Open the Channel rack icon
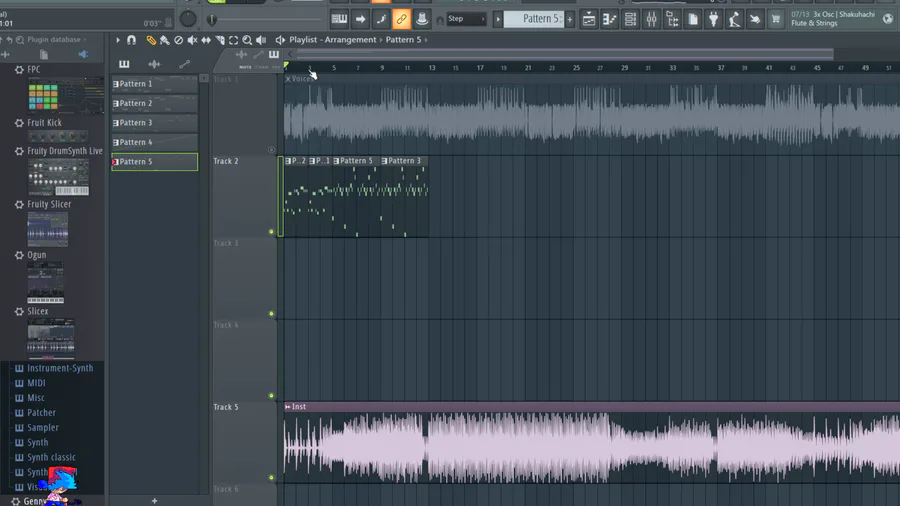The image size is (900, 506). [630, 19]
